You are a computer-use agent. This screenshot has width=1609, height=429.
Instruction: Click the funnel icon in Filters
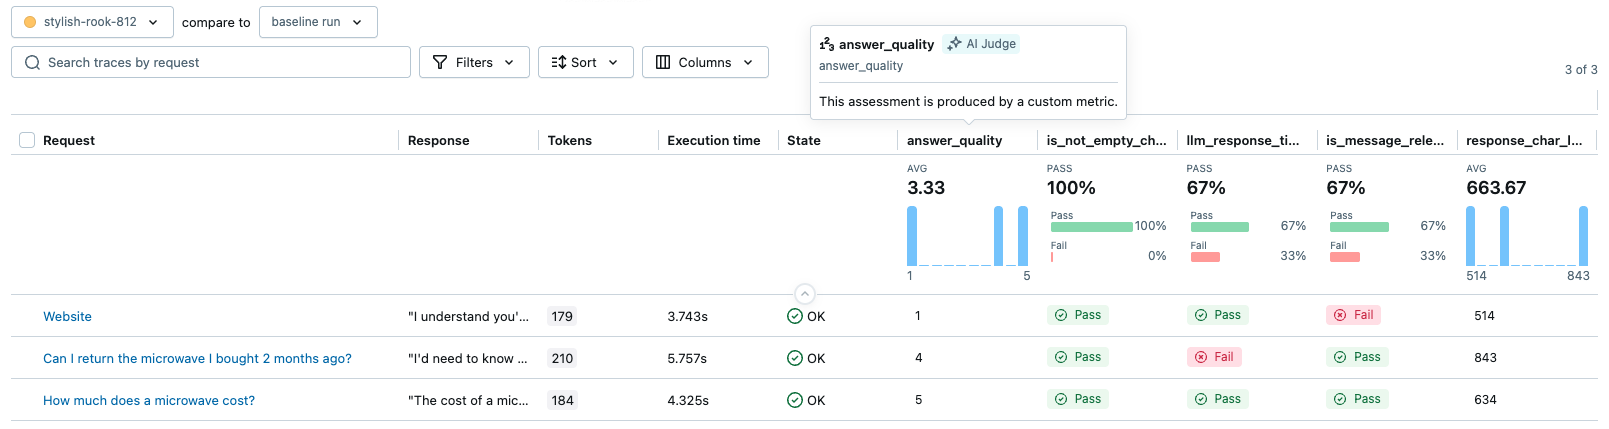(x=440, y=62)
